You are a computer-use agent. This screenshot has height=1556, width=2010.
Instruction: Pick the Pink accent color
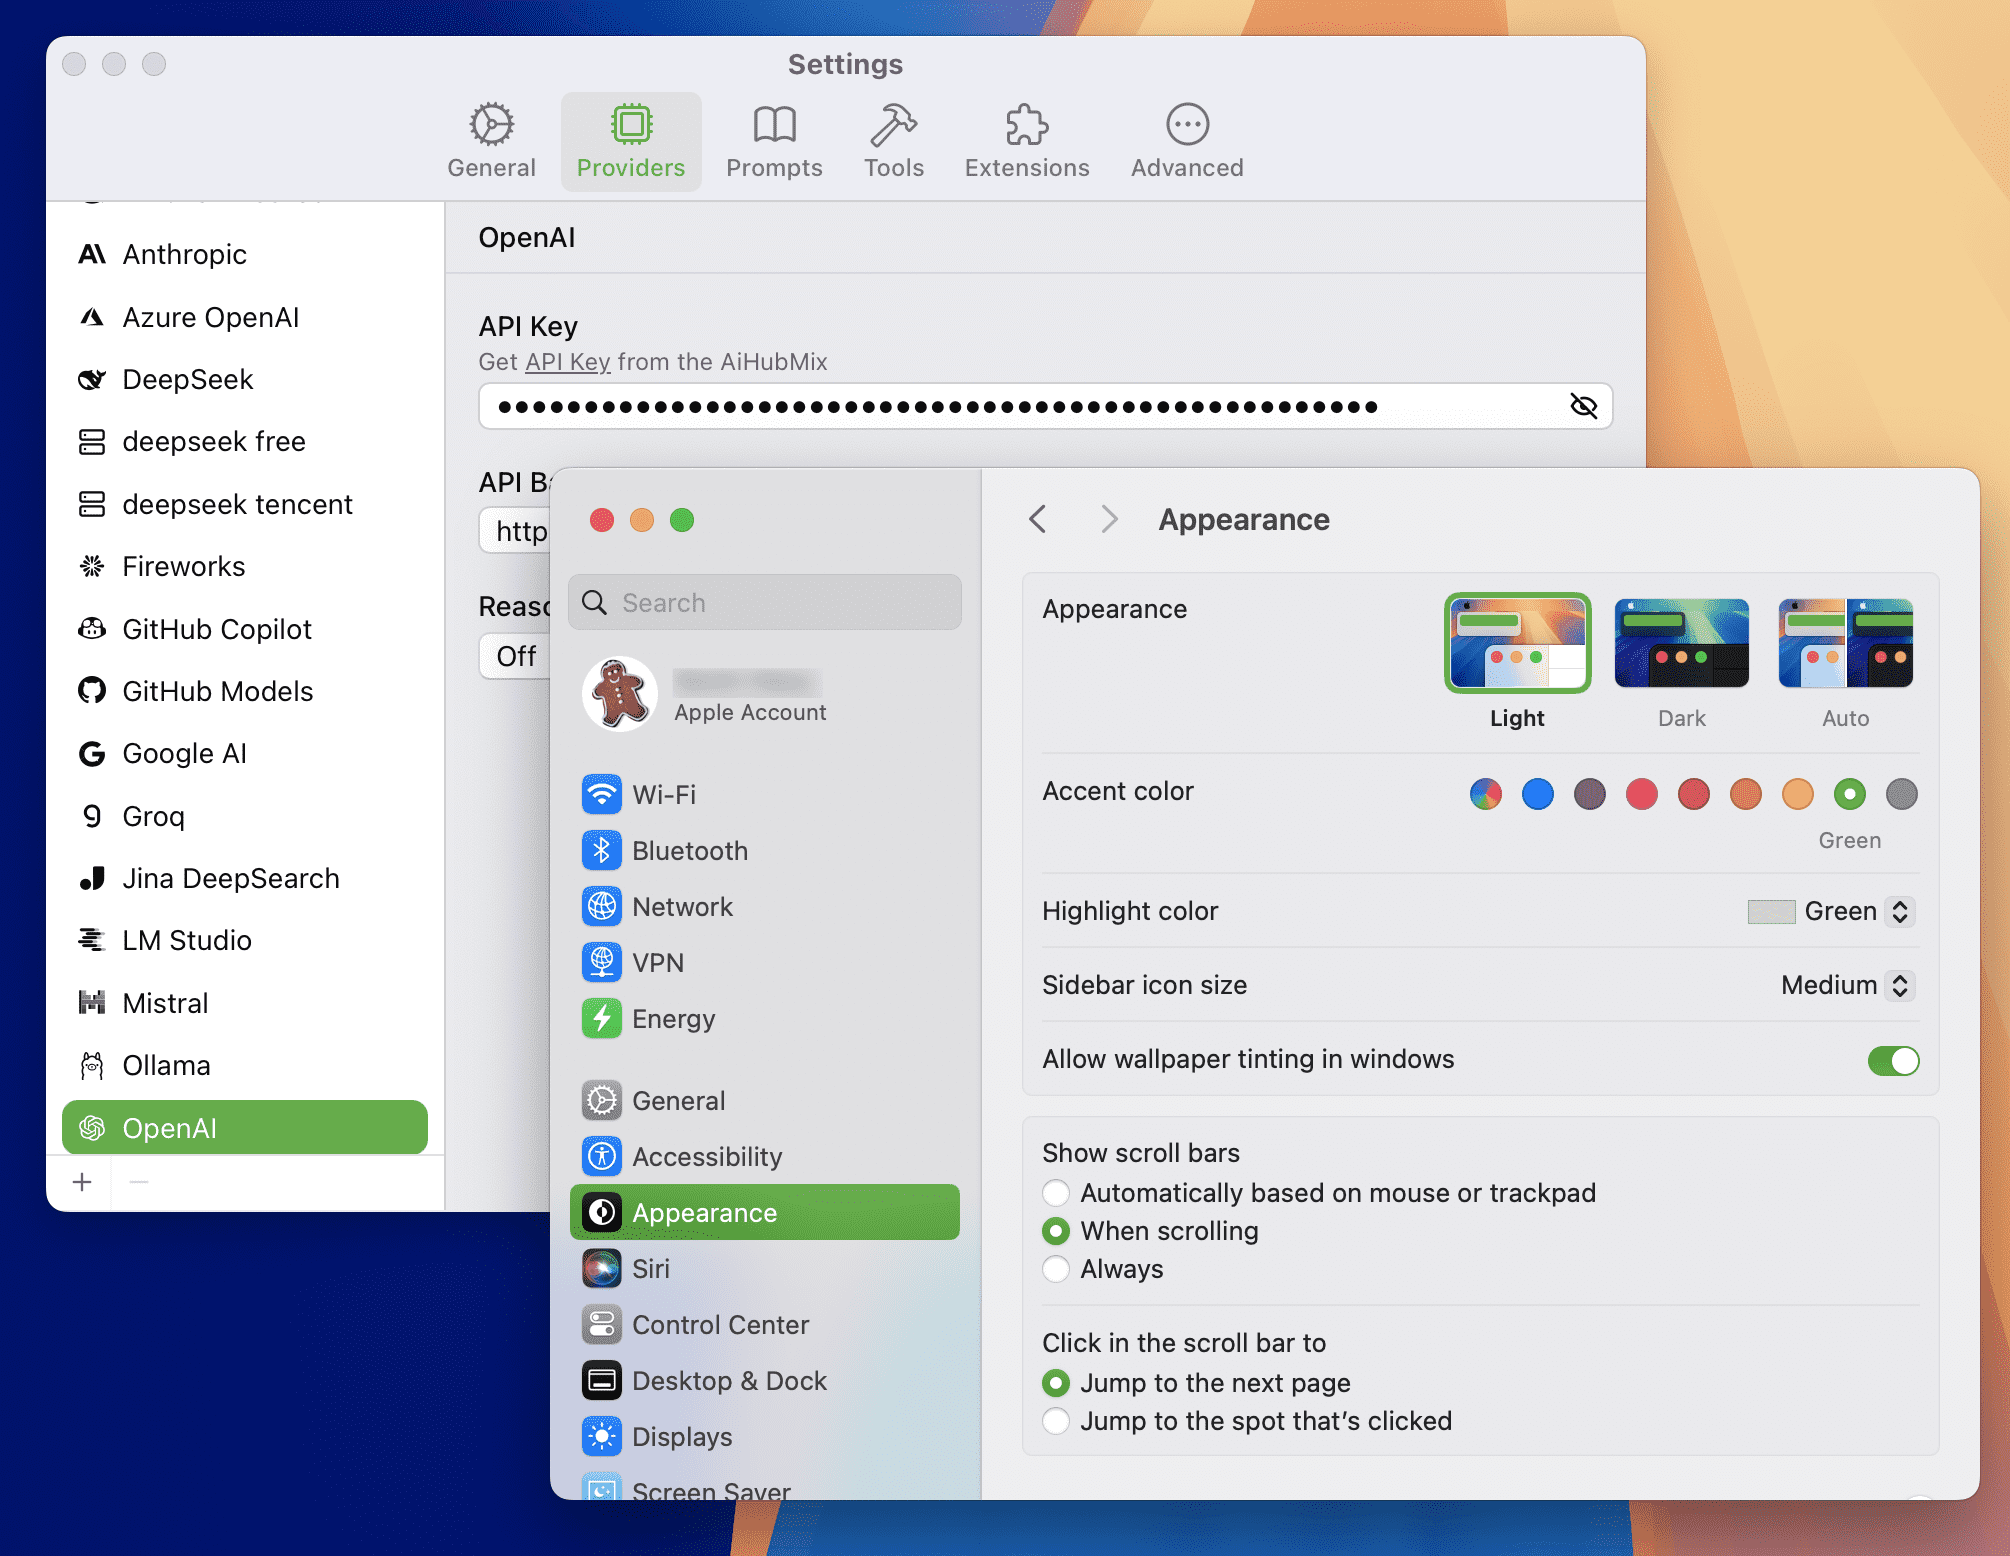tap(1642, 794)
